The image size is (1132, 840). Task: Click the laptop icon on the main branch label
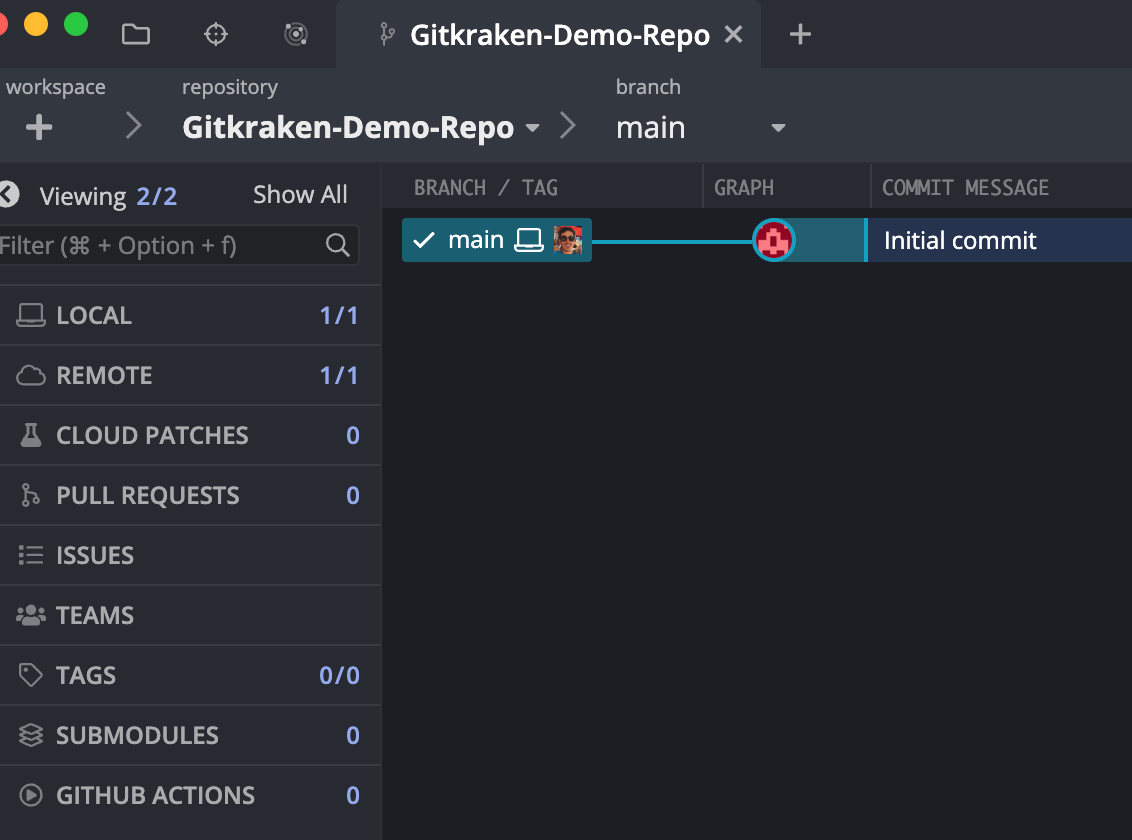pyautogui.click(x=528, y=240)
